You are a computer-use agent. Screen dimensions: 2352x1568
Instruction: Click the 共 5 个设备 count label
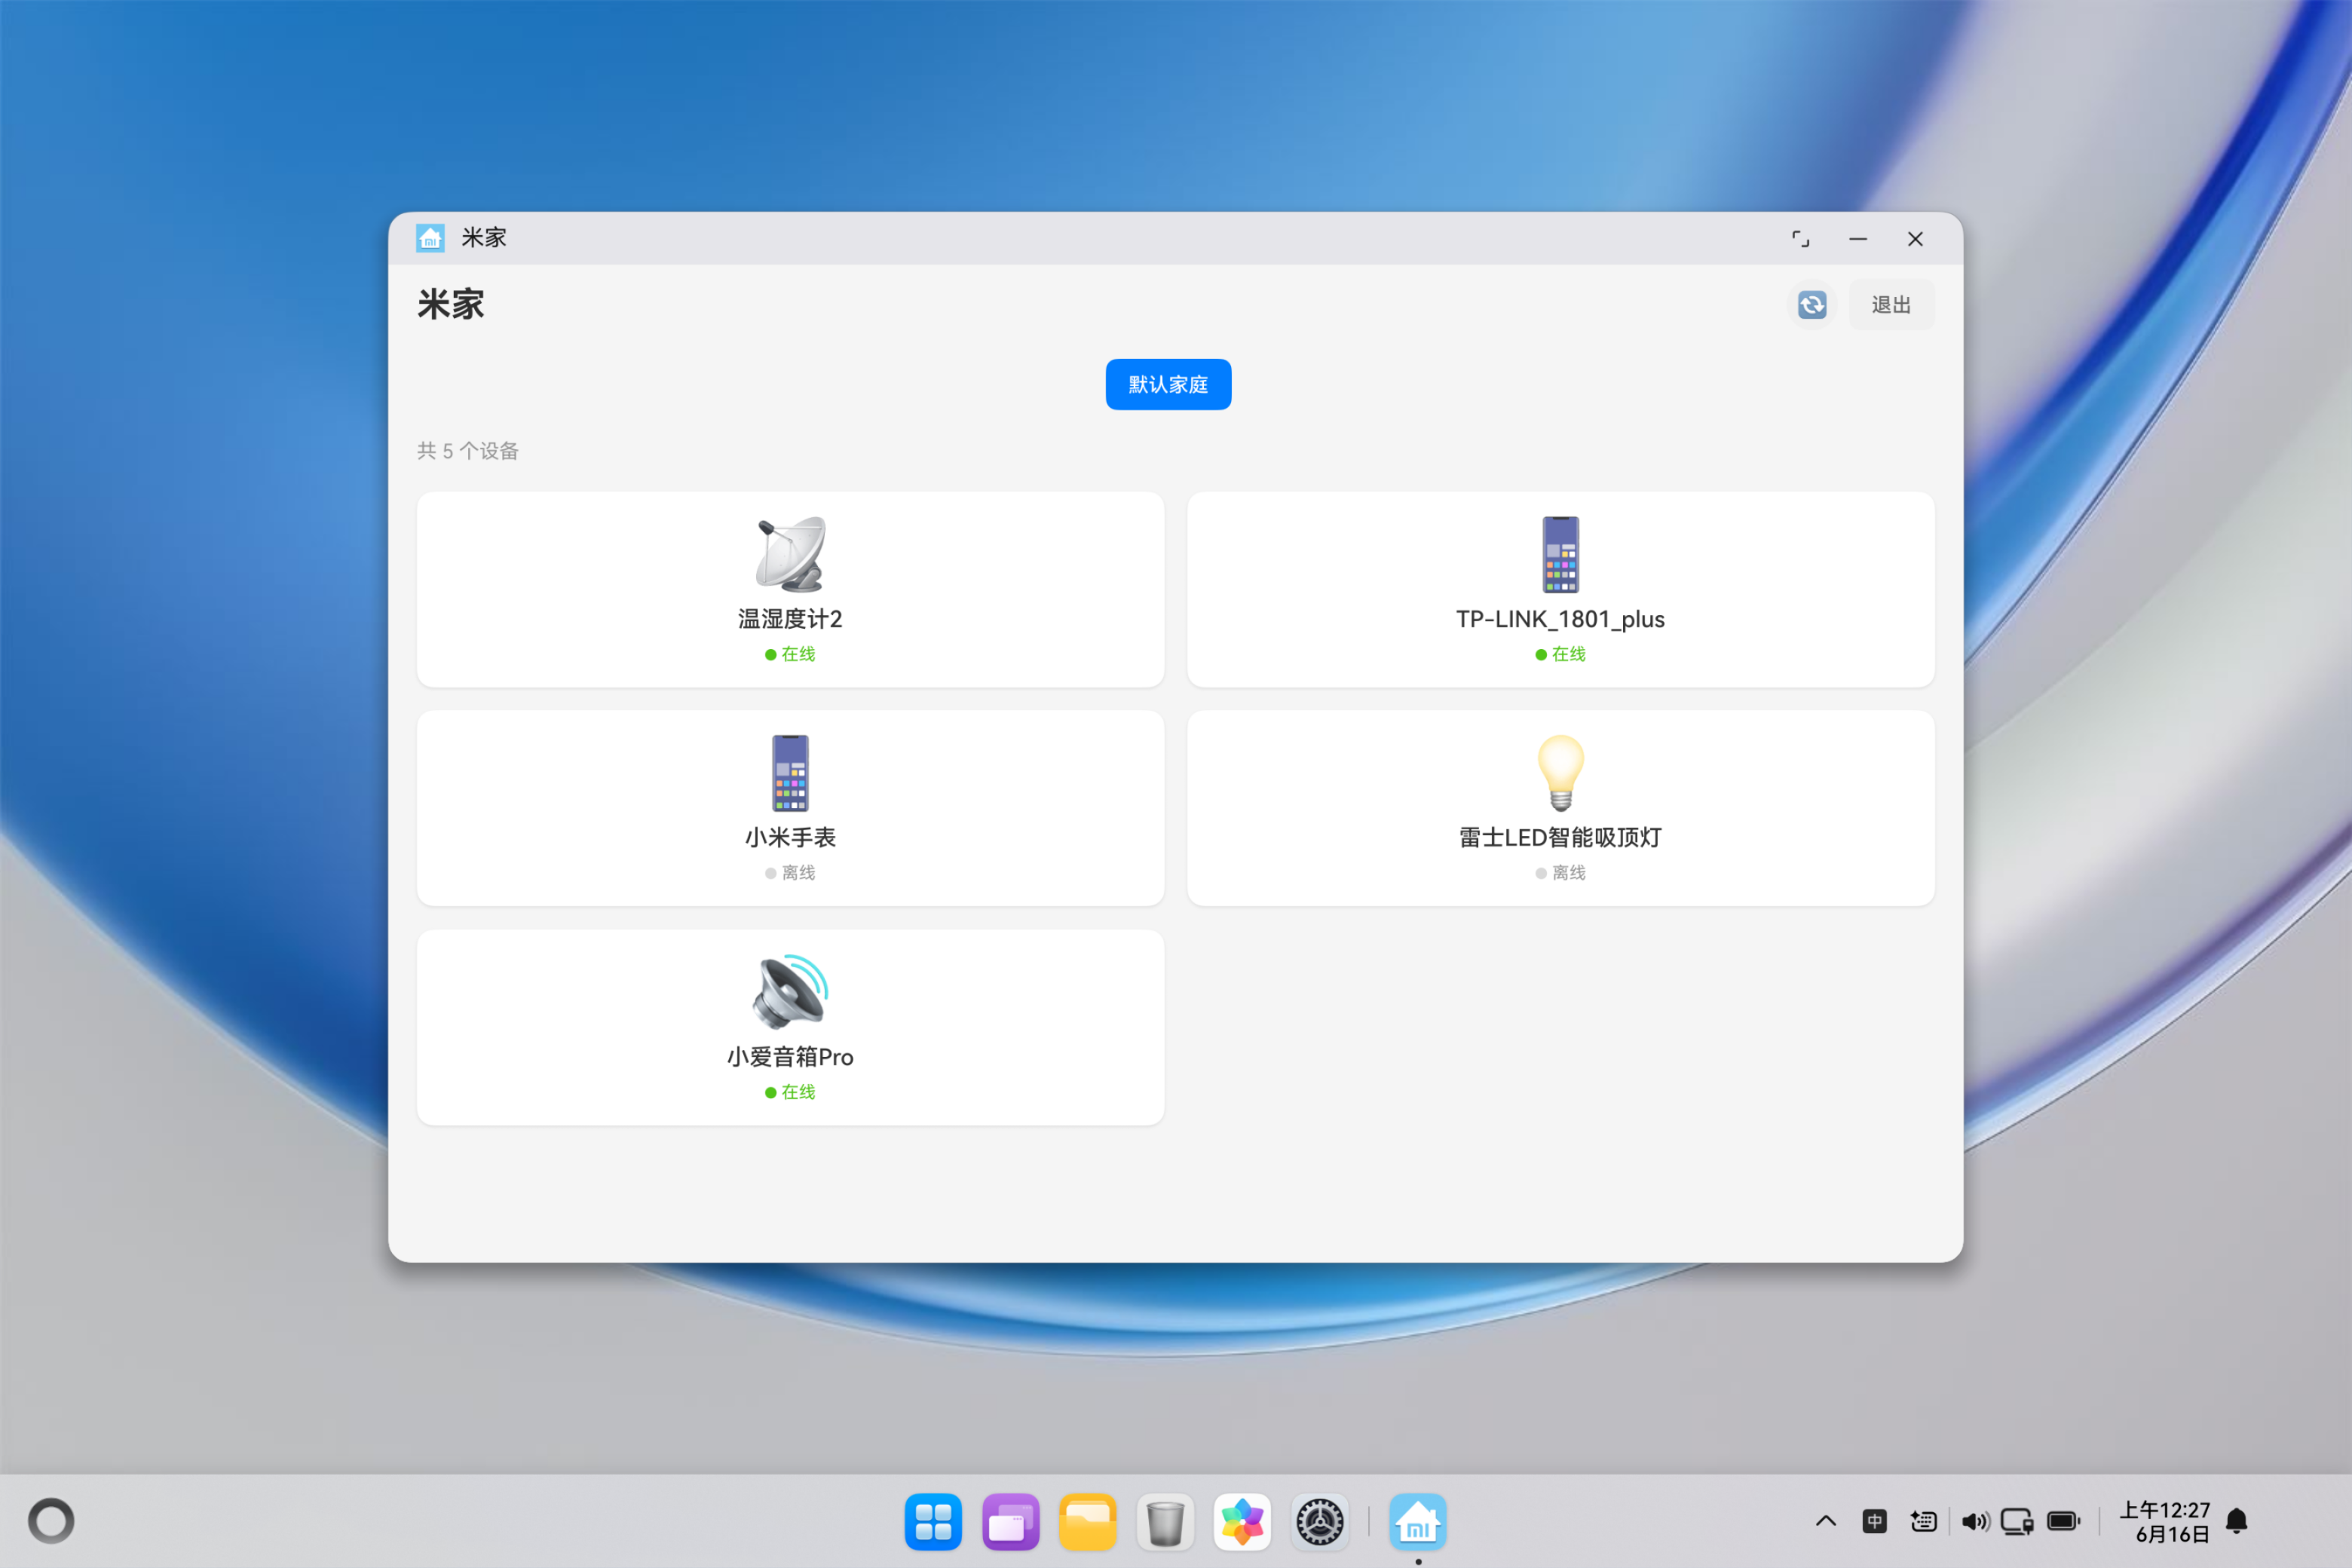[467, 451]
